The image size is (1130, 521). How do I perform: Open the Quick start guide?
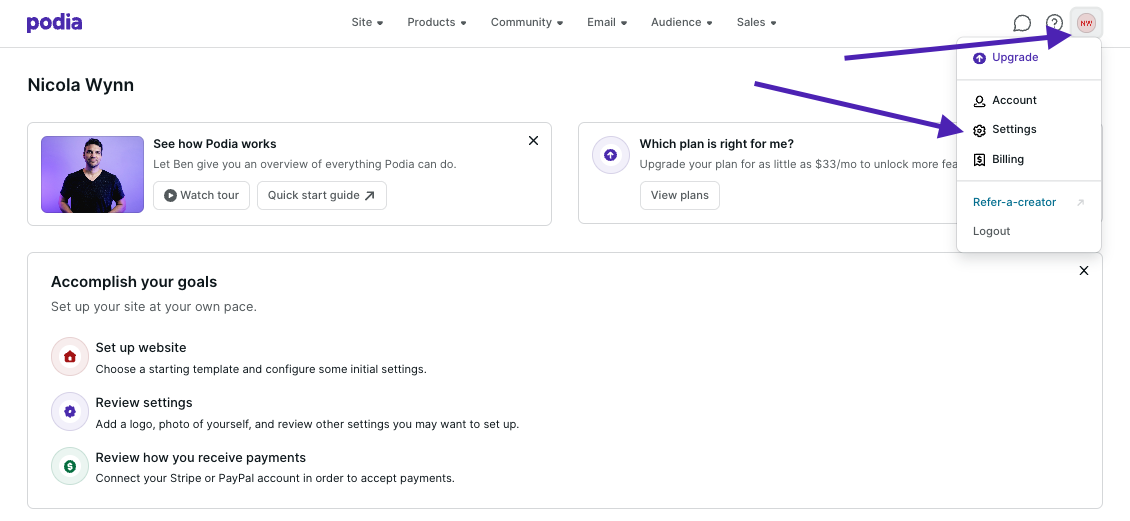[321, 195]
